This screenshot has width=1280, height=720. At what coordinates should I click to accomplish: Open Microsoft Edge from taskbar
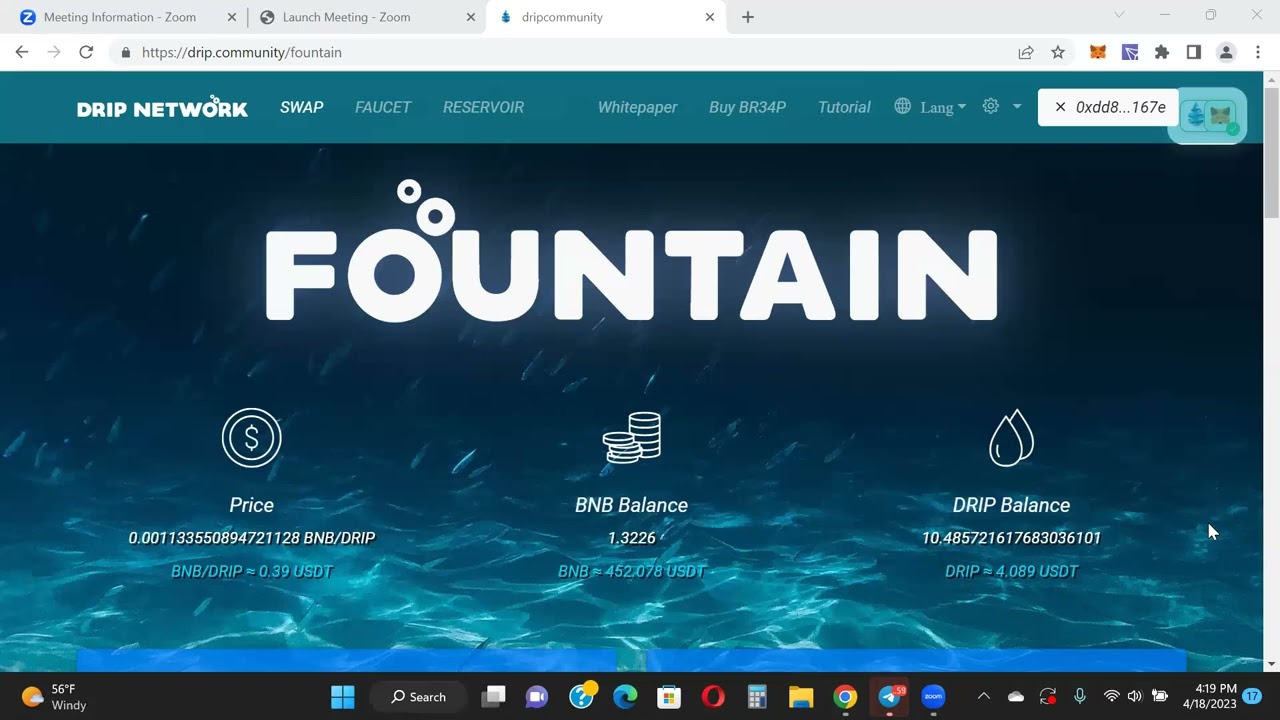click(625, 697)
